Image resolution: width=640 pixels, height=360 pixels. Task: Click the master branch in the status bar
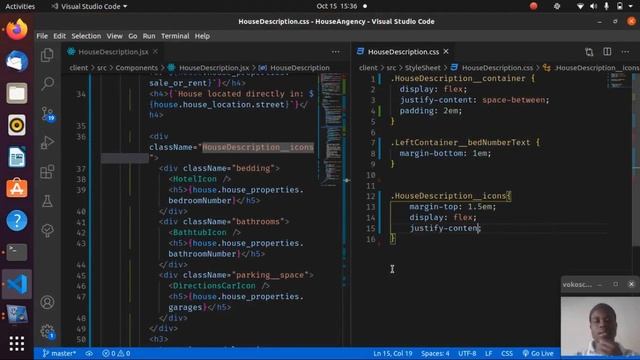(59, 353)
